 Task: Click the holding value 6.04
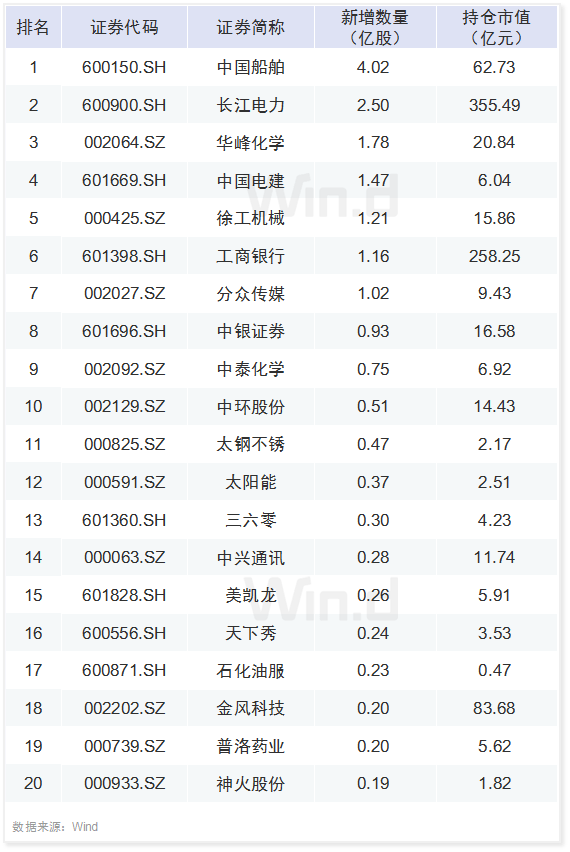coord(494,180)
